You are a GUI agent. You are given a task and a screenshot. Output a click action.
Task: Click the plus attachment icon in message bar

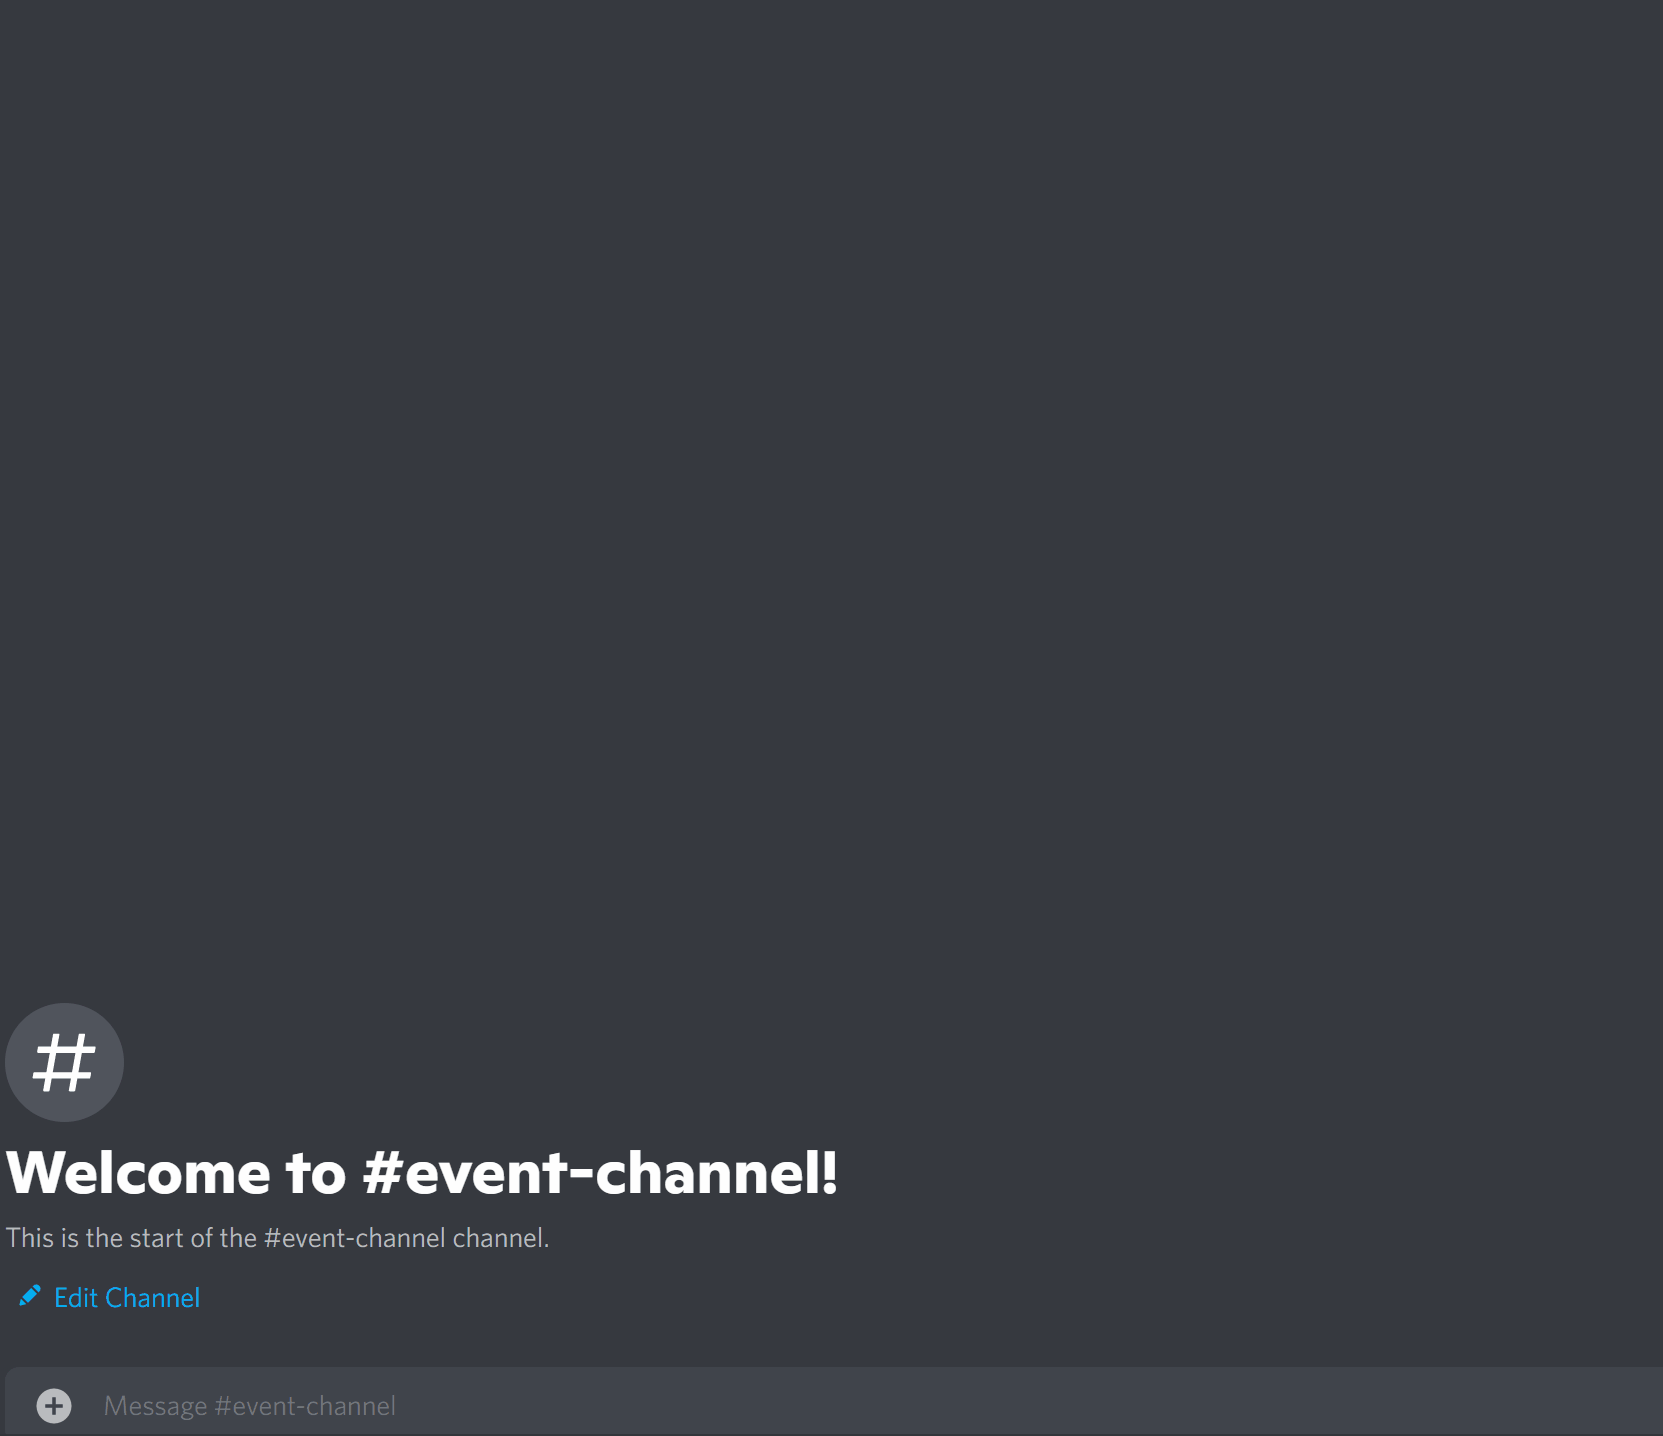click(54, 1405)
